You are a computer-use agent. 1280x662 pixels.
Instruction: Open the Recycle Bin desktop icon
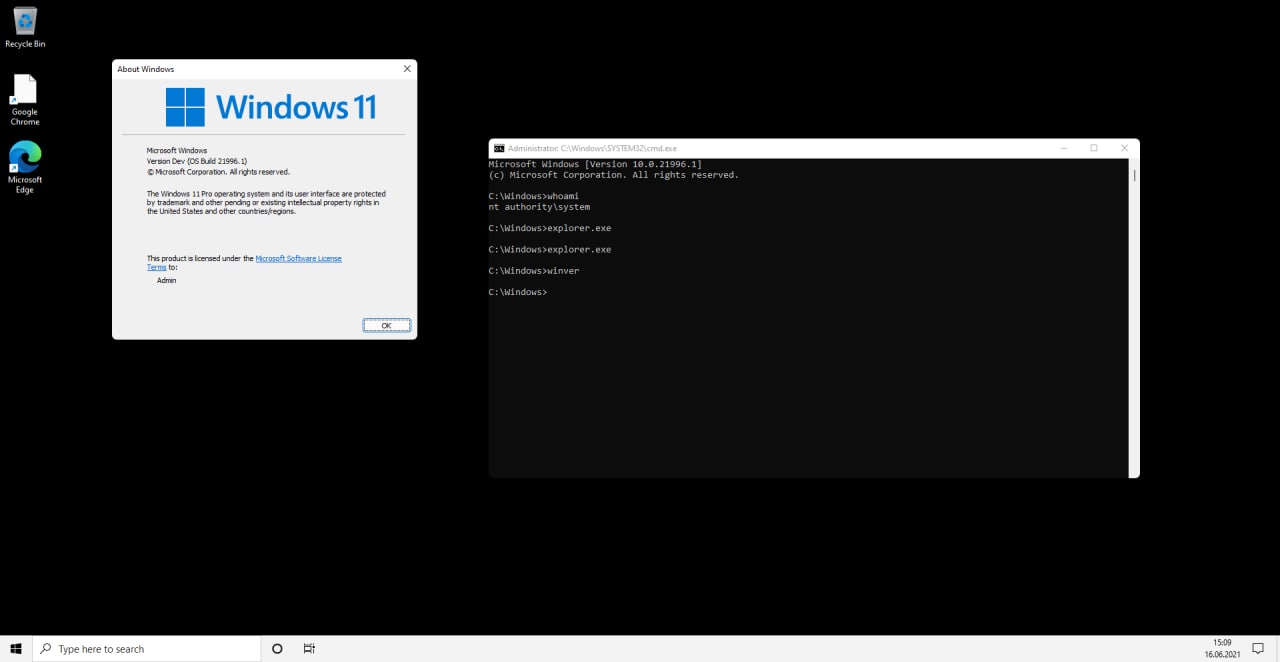click(25, 27)
